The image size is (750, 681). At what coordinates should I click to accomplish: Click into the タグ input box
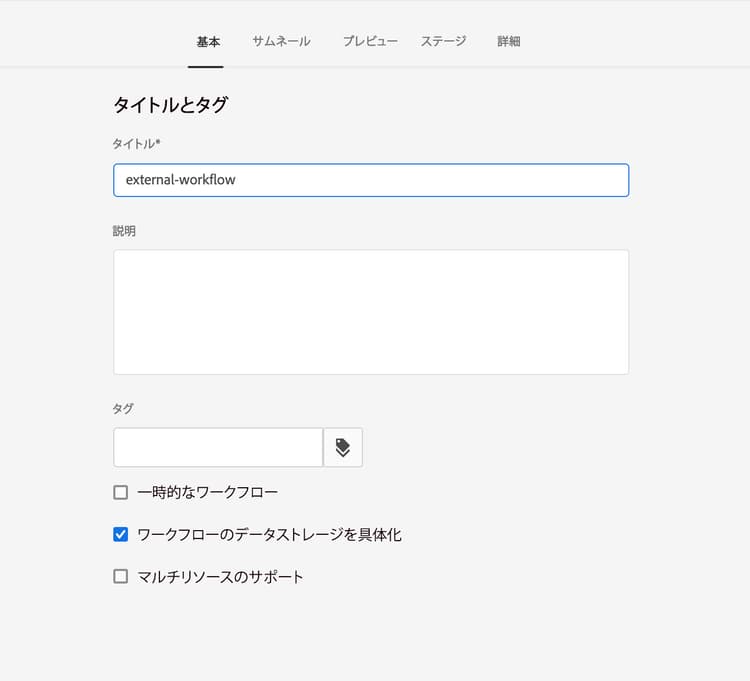click(218, 448)
